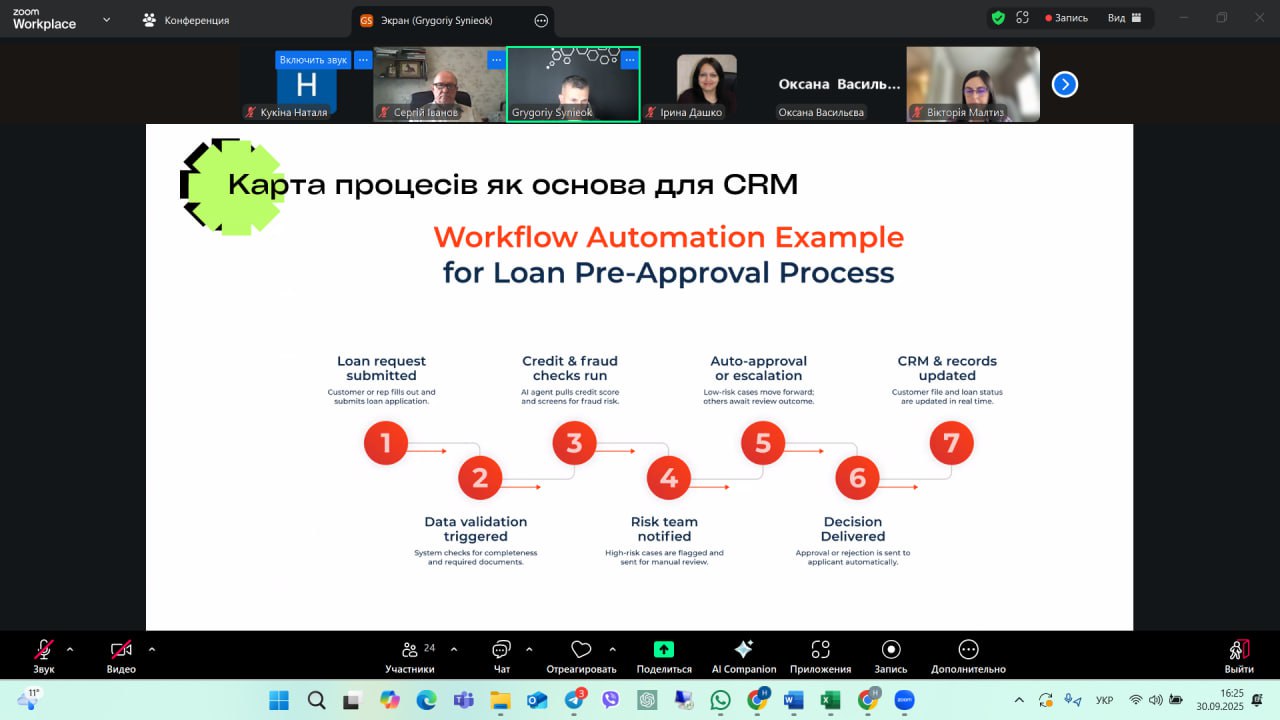
Task: Click the Loan request submitted step label
Action: pyautogui.click(x=381, y=368)
